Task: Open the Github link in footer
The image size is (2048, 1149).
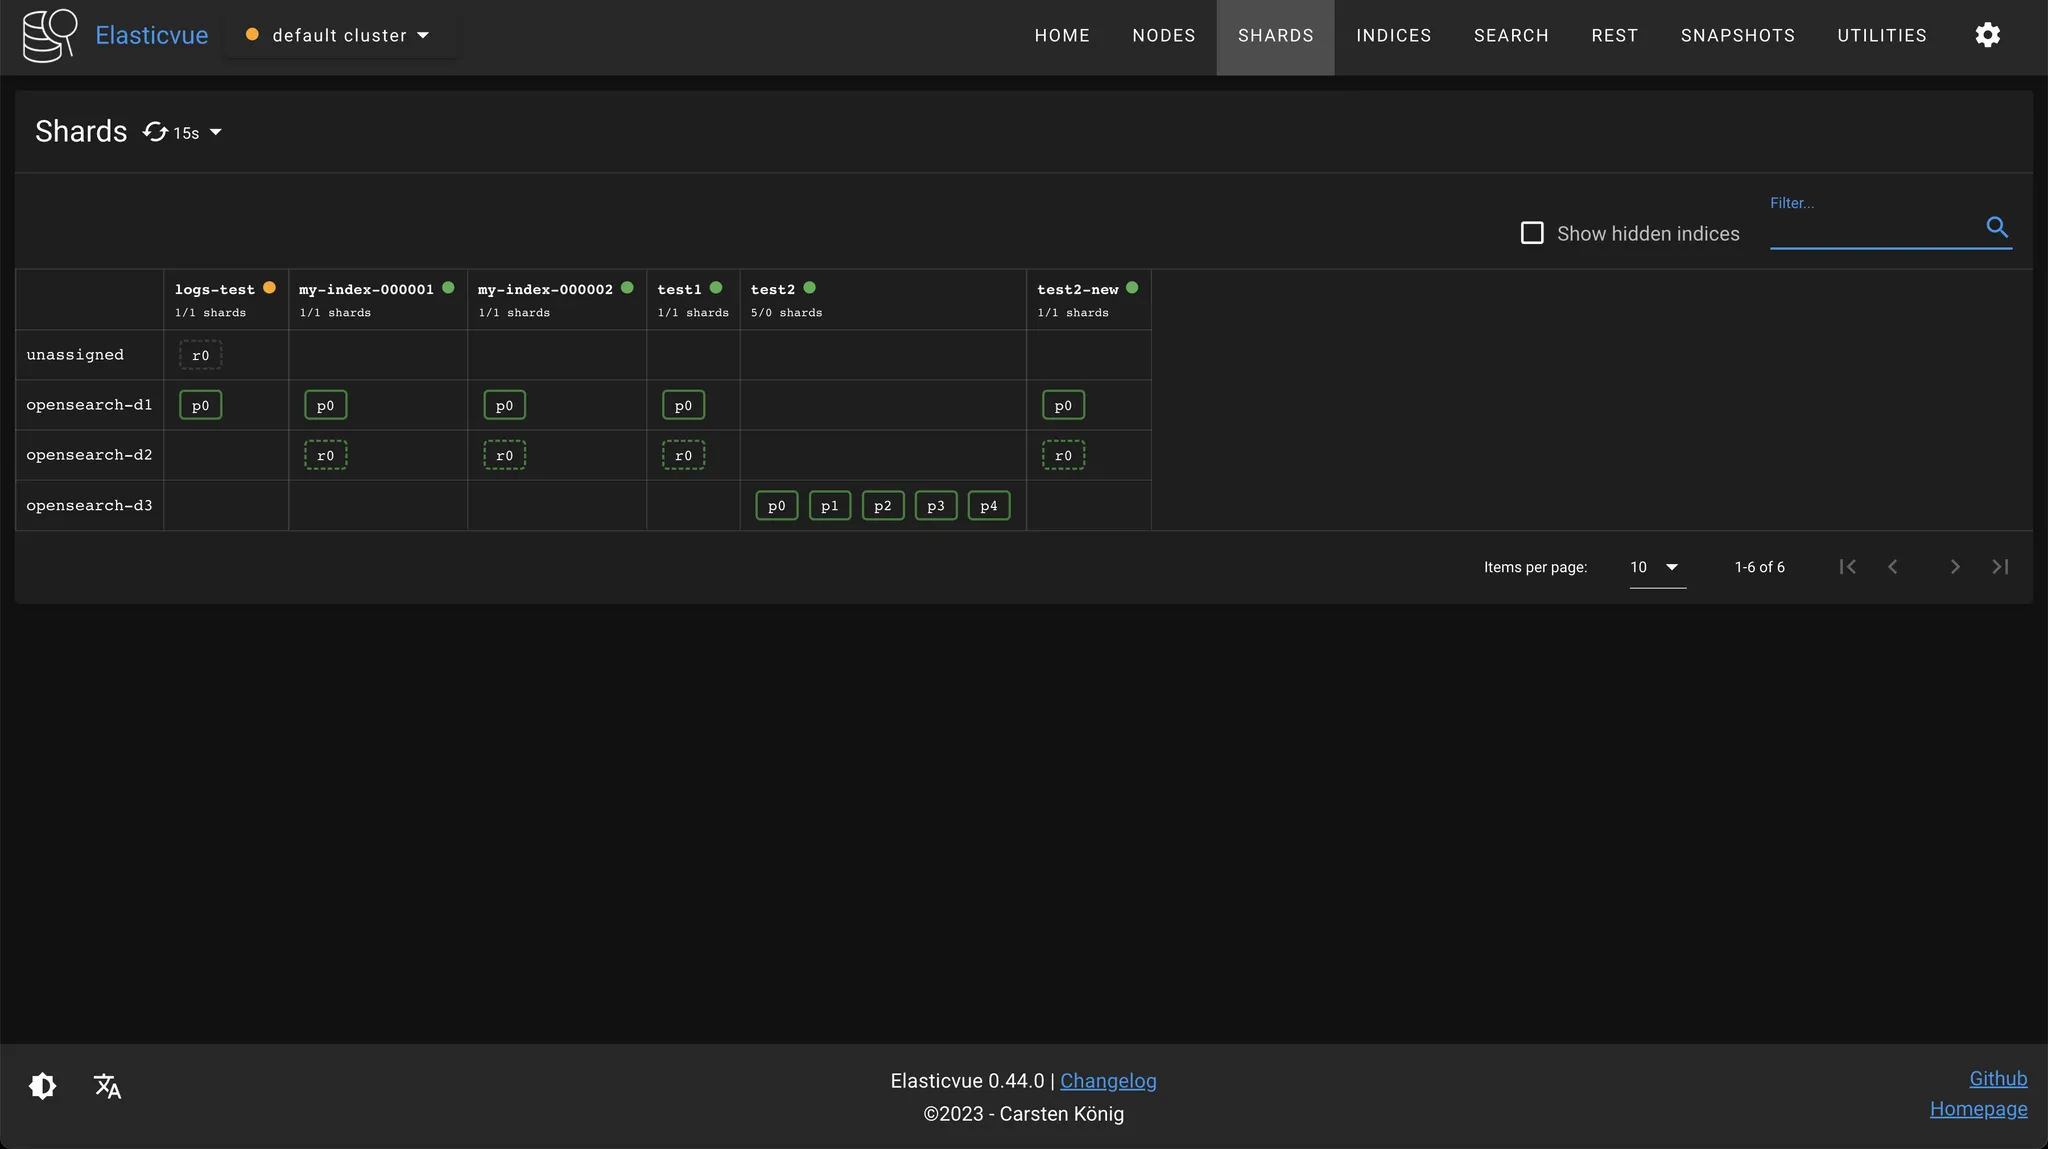Action: click(1997, 1079)
